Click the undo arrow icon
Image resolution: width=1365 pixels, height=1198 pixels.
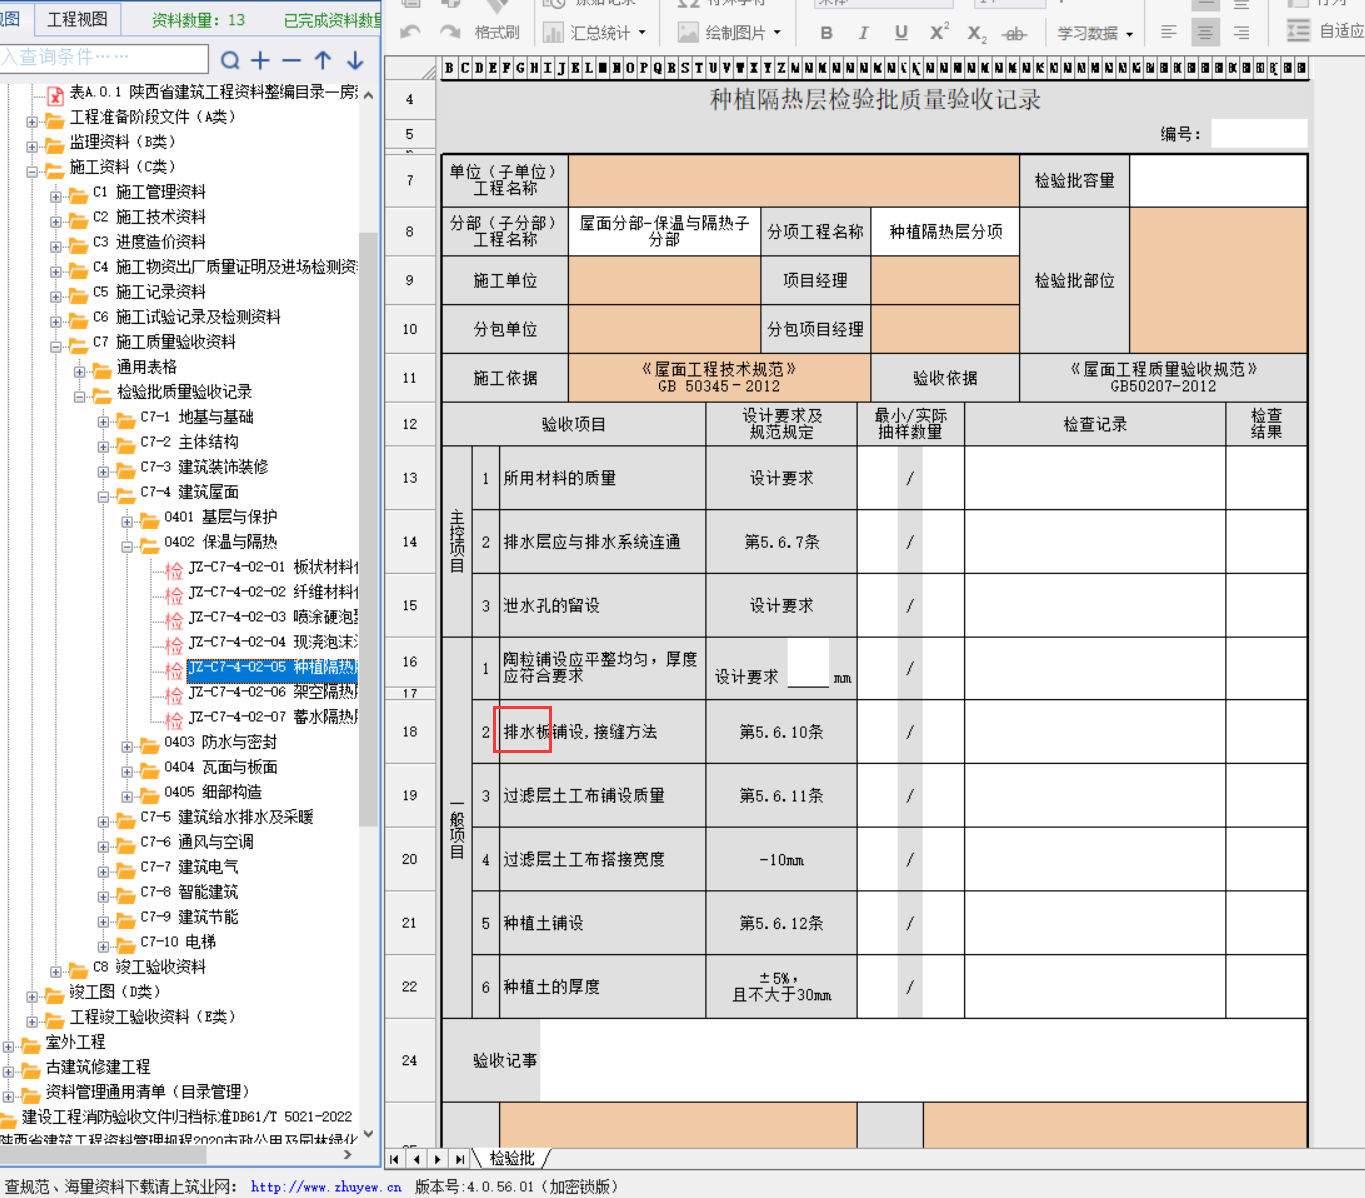coord(410,32)
